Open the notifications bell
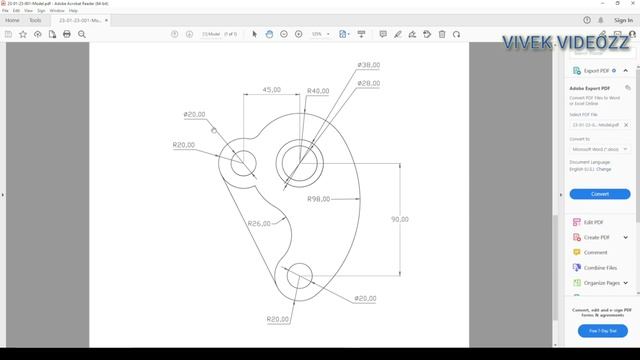The width and height of the screenshot is (640, 360). pos(601,20)
